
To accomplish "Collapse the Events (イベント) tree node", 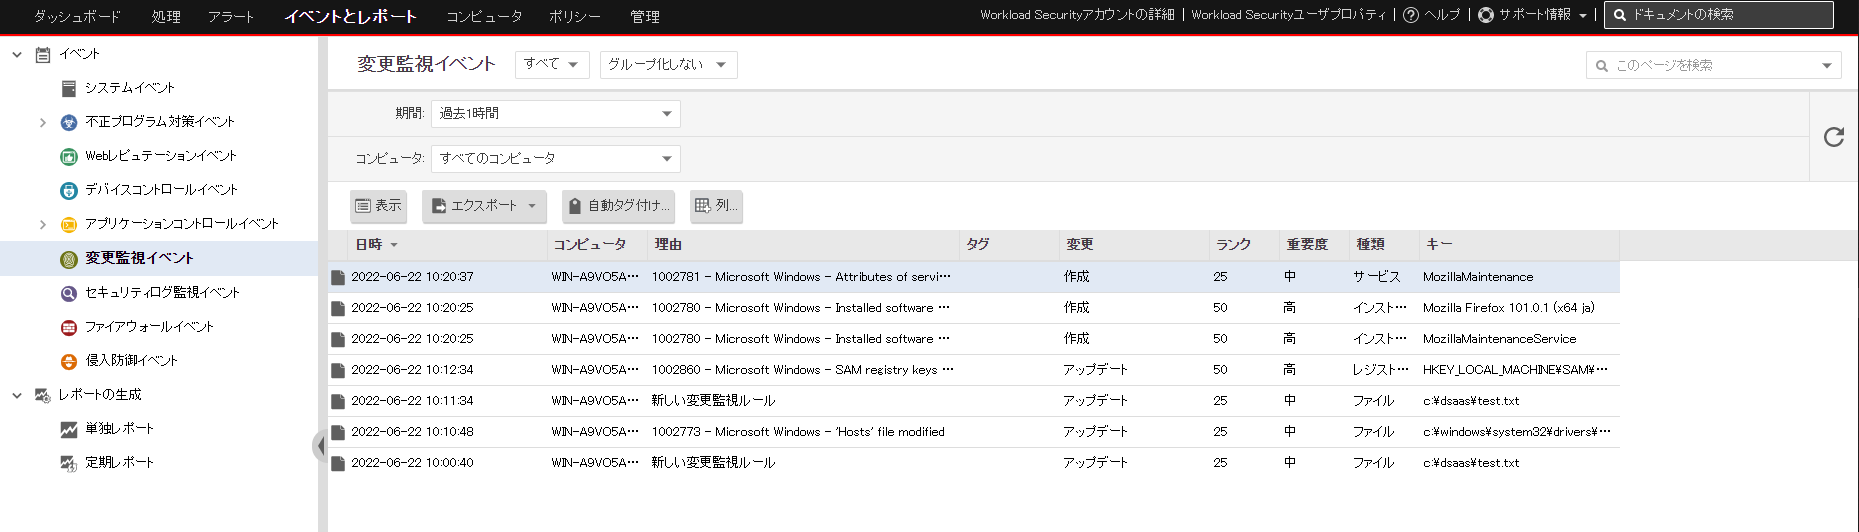I will (17, 54).
